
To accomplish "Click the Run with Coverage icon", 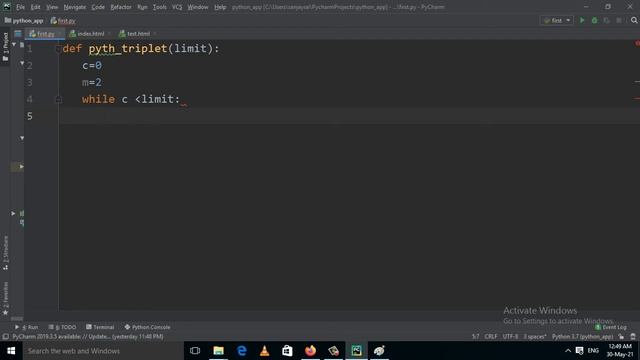I will pos(607,20).
